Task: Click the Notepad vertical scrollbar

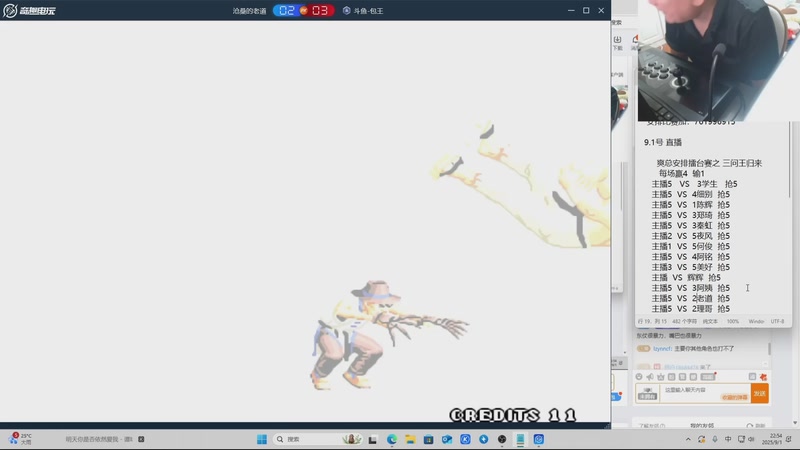Action: (x=790, y=161)
